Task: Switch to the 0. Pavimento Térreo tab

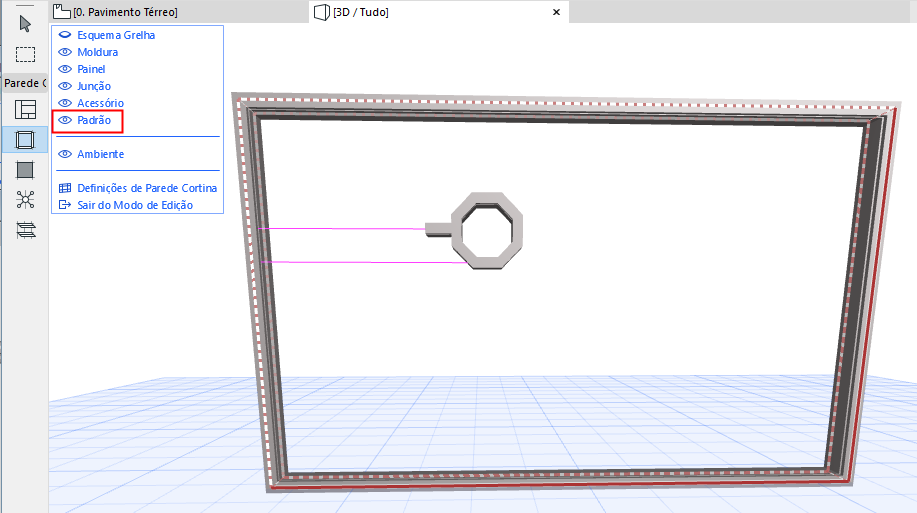Action: 178,12
